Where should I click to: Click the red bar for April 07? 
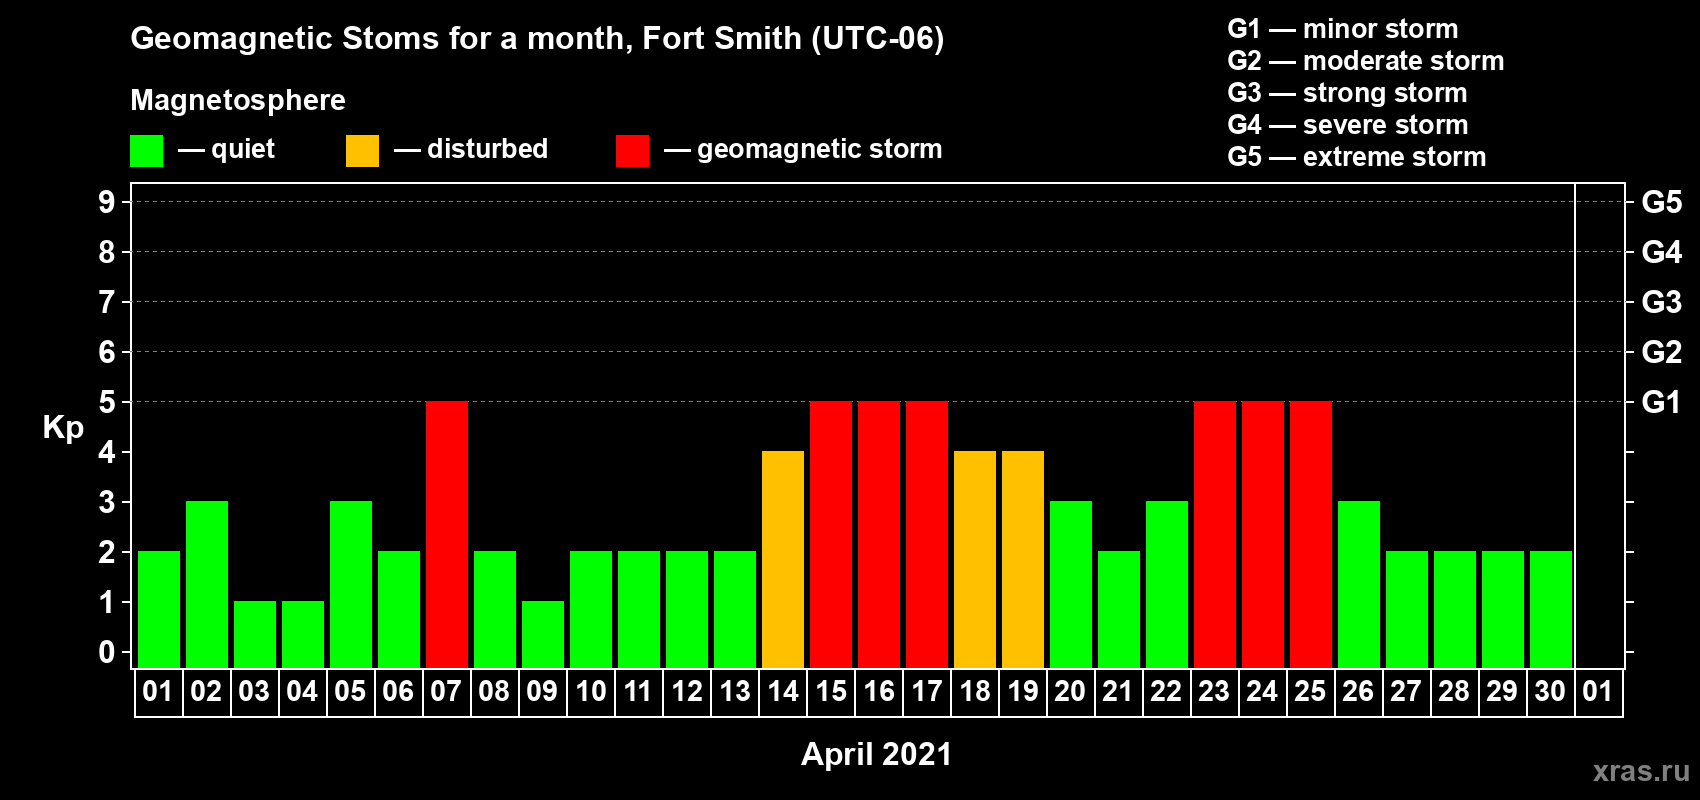[x=447, y=534]
